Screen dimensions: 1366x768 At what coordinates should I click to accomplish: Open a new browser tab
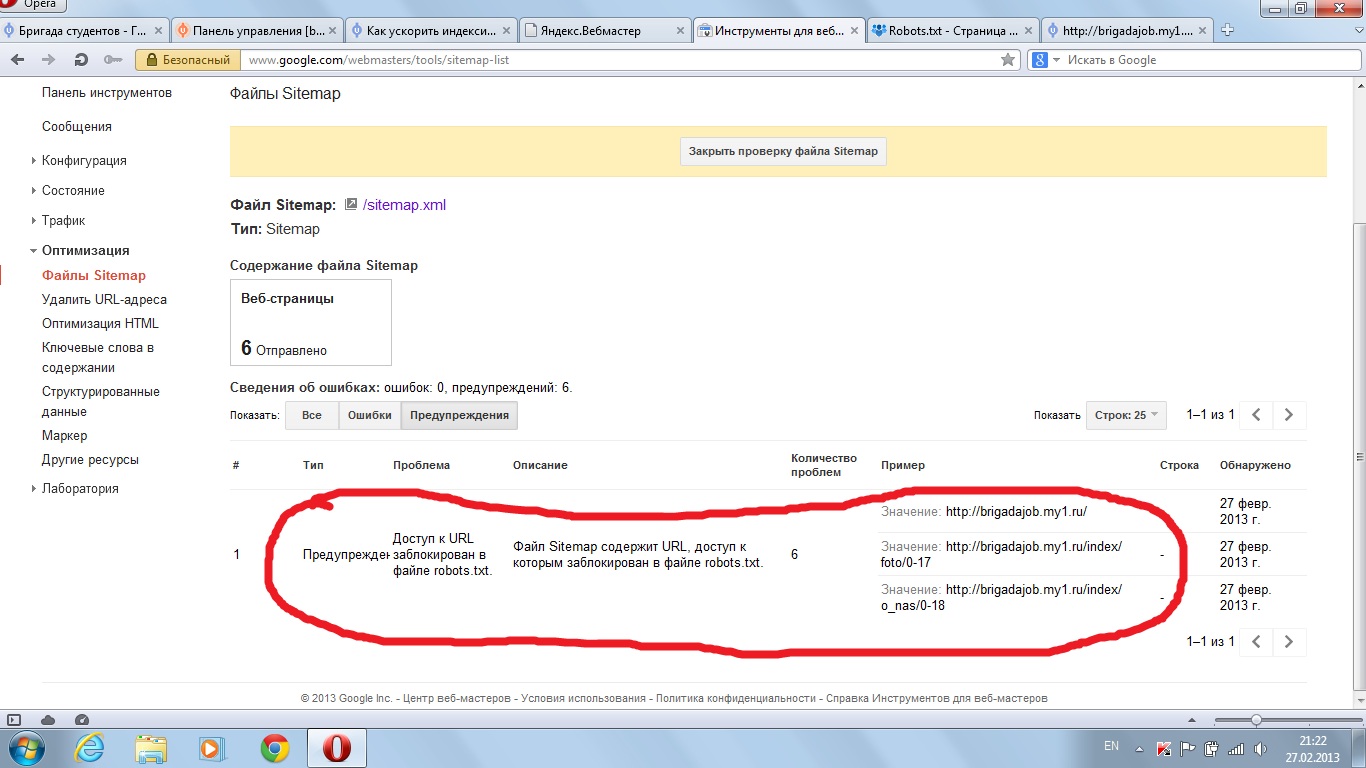(1228, 30)
